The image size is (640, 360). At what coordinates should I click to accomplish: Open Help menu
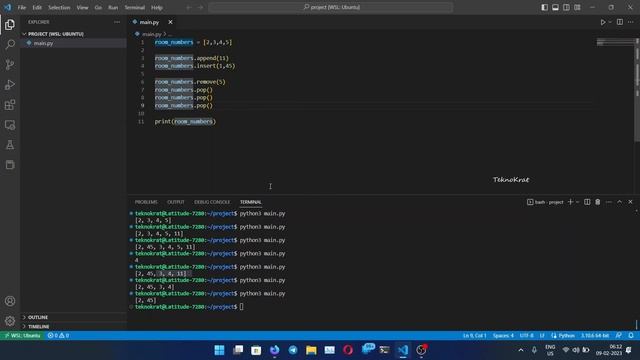[157, 7]
